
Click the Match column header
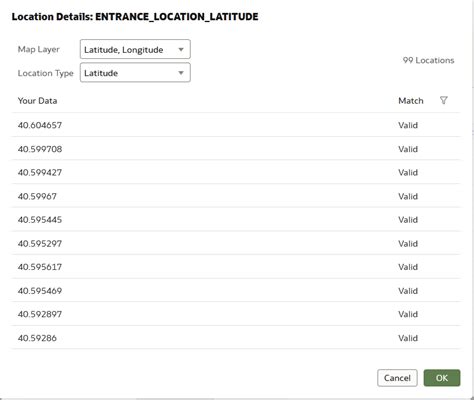(411, 101)
